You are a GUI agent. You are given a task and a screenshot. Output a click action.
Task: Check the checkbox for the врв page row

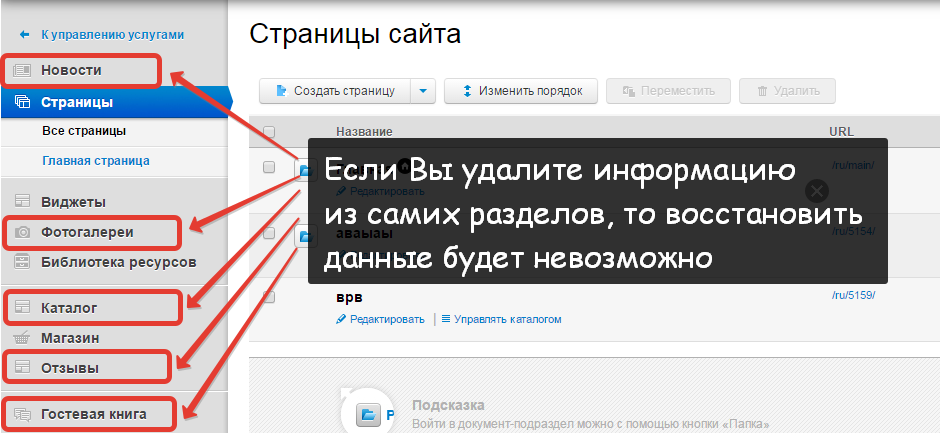(x=268, y=297)
